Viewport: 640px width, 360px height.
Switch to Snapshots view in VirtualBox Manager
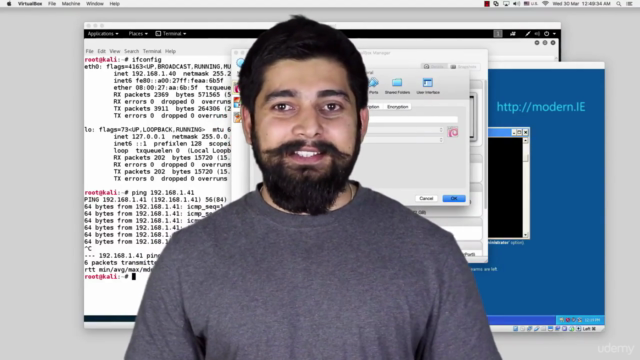click(x=464, y=67)
